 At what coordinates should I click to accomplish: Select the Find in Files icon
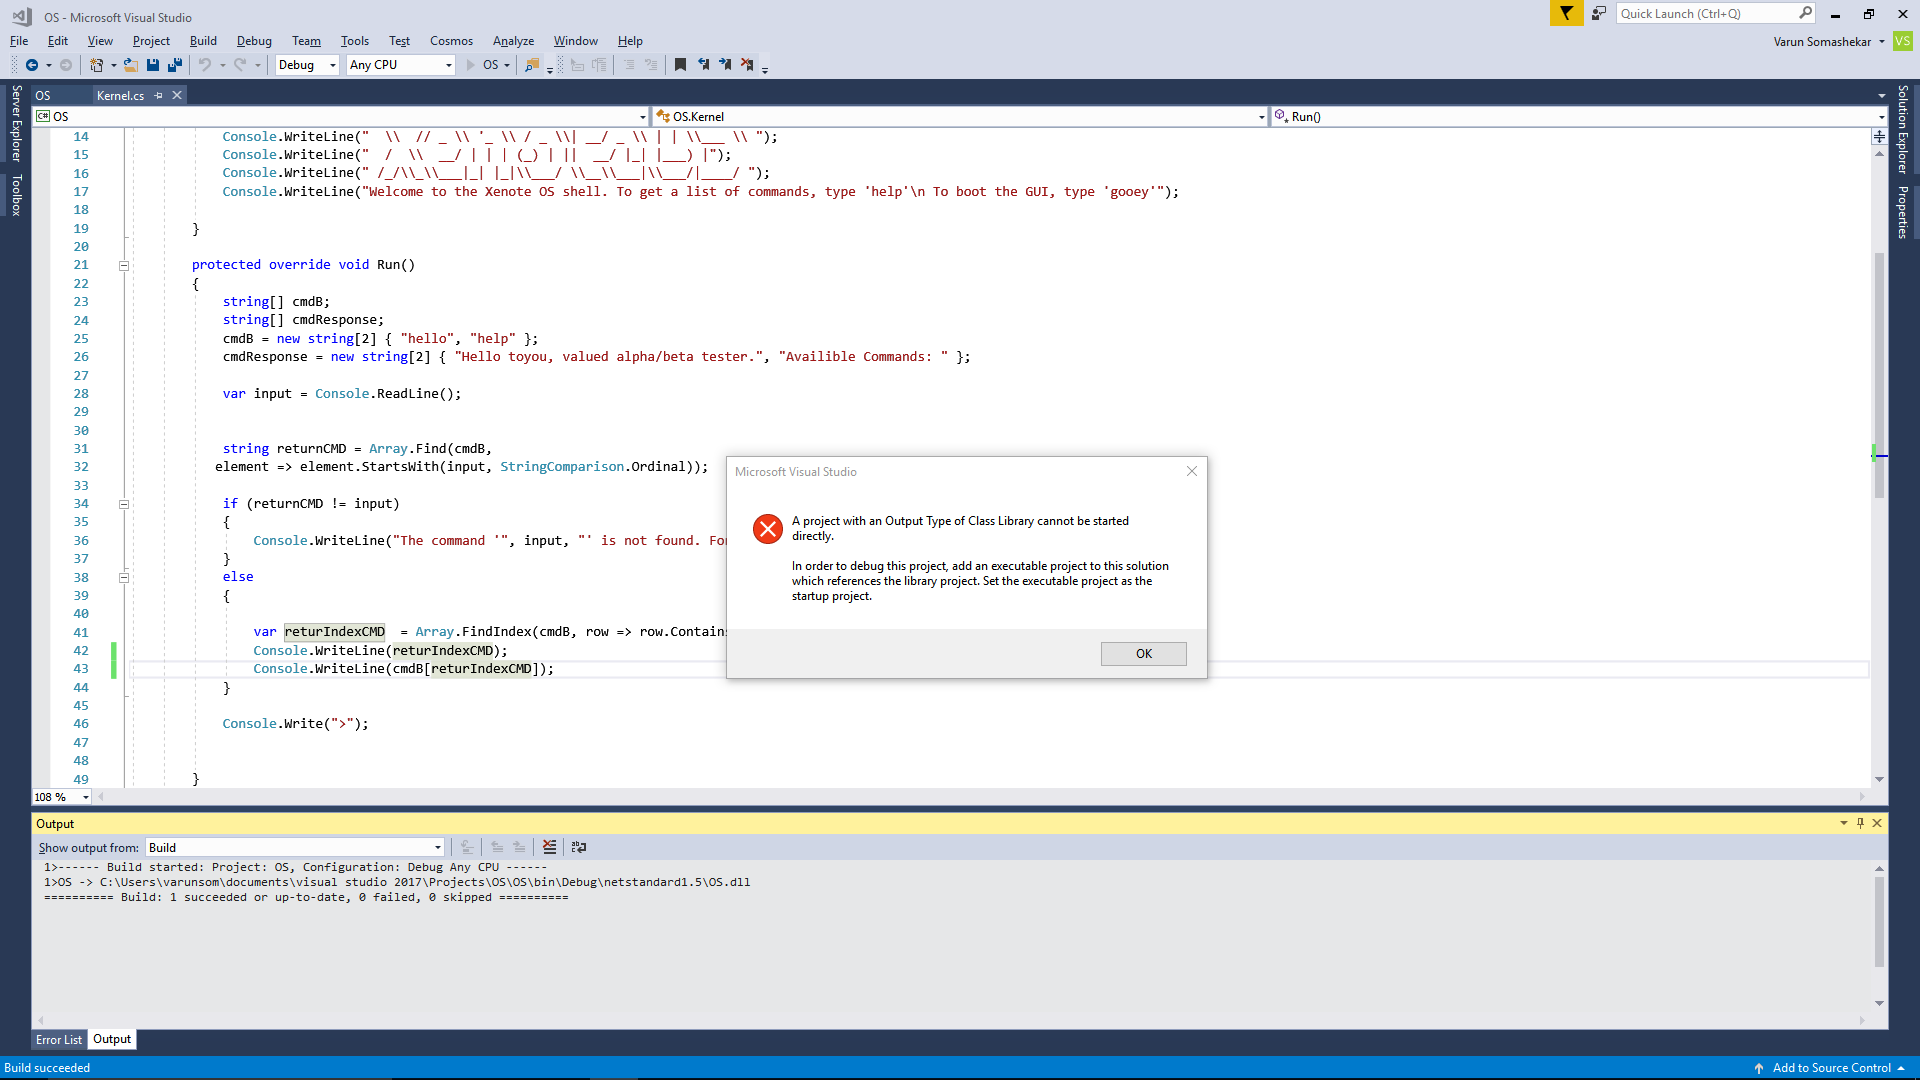pyautogui.click(x=534, y=65)
